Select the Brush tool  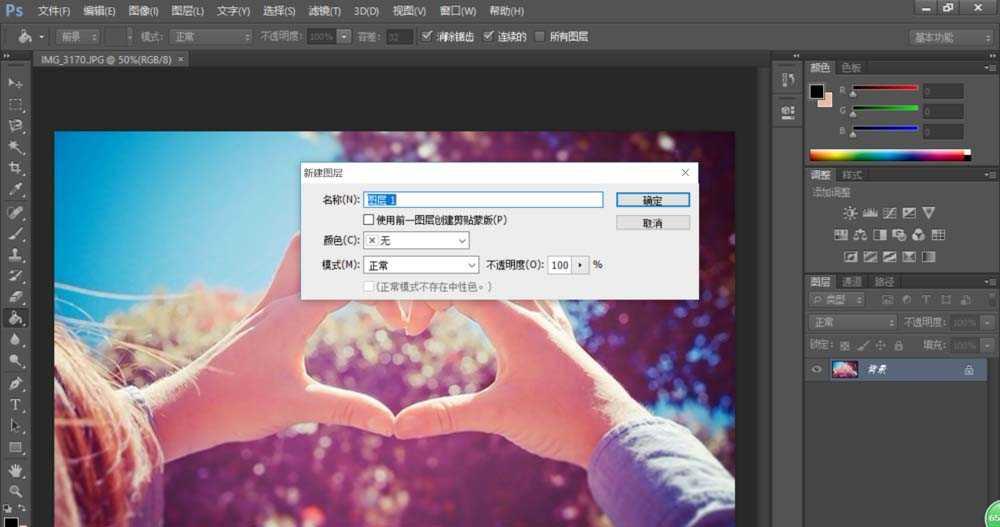15,234
